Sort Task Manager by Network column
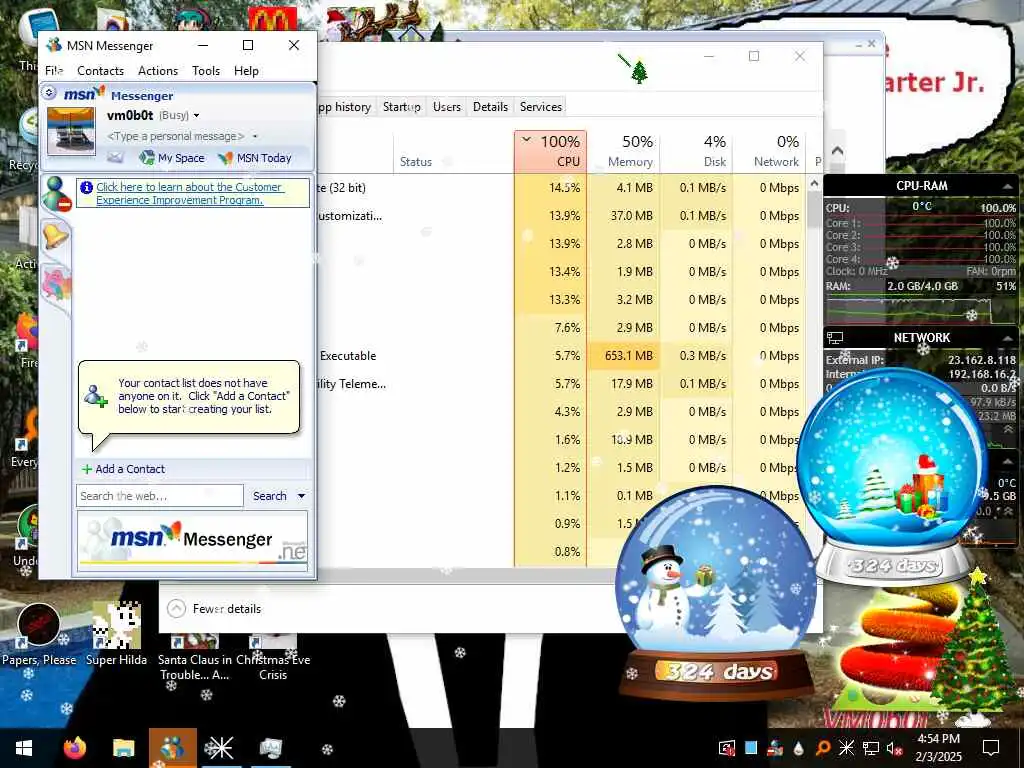Screen dimensions: 1024x768 coord(769,152)
